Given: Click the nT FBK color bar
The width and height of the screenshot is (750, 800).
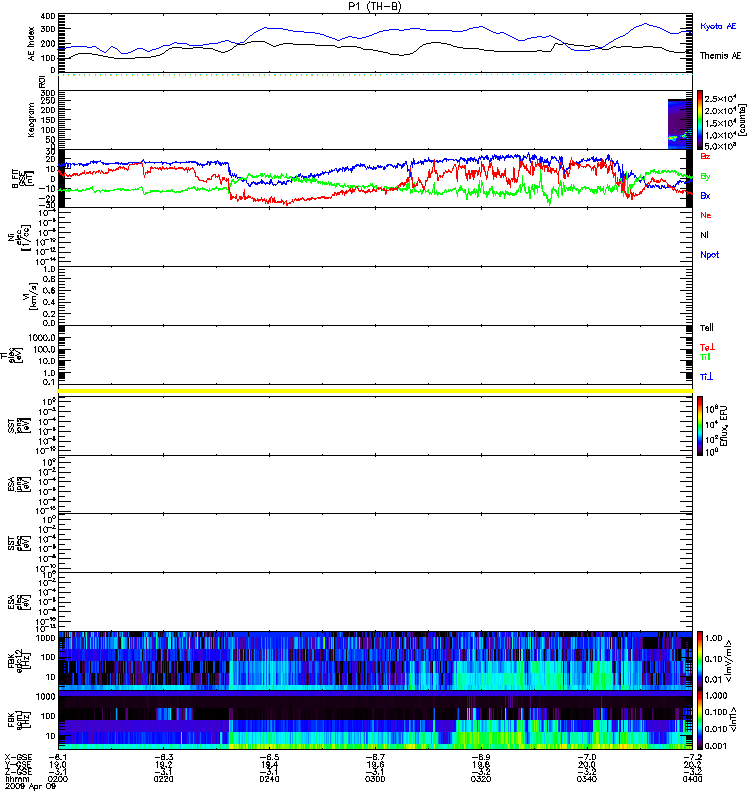Looking at the screenshot, I should pos(700,720).
